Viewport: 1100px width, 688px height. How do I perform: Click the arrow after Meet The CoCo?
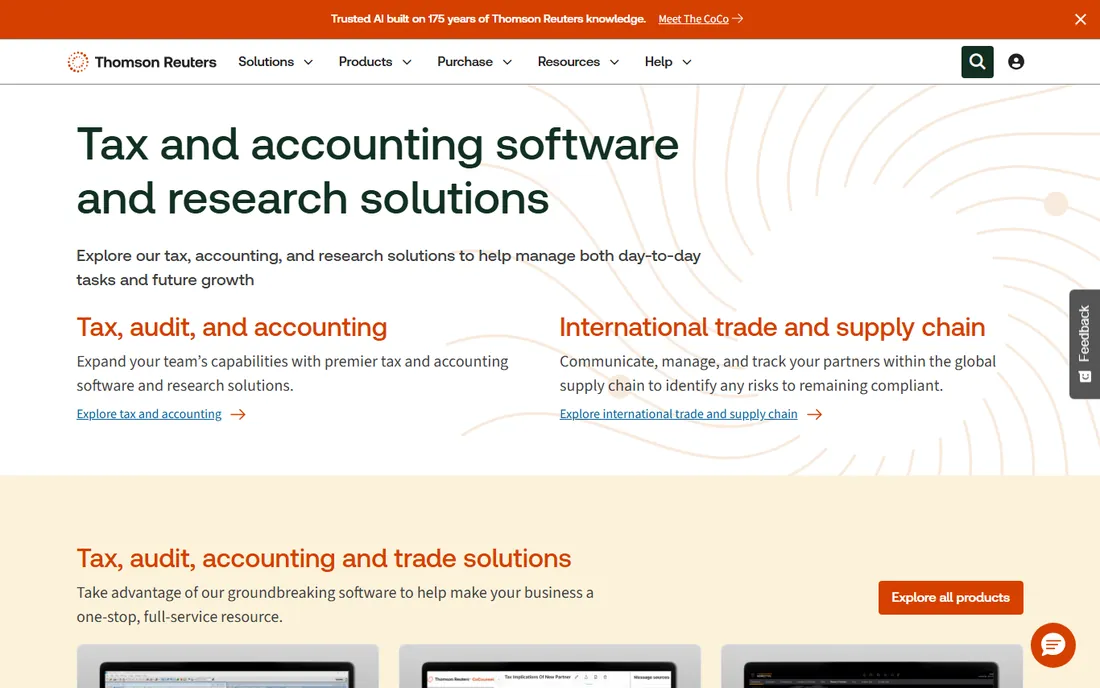coord(738,19)
